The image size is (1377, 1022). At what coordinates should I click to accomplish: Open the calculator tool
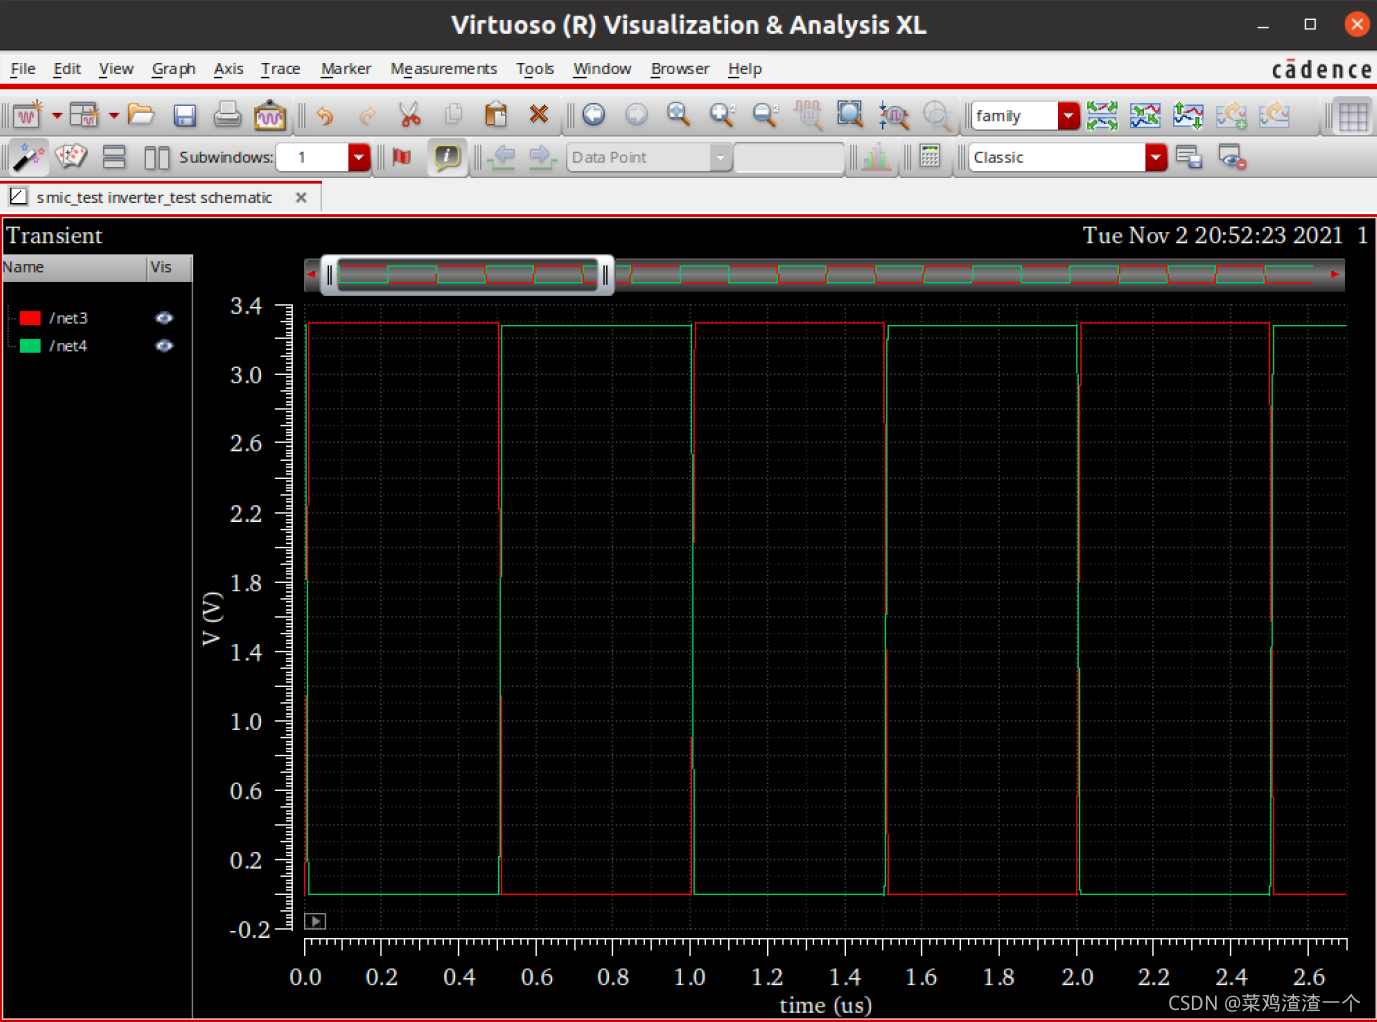click(x=930, y=157)
